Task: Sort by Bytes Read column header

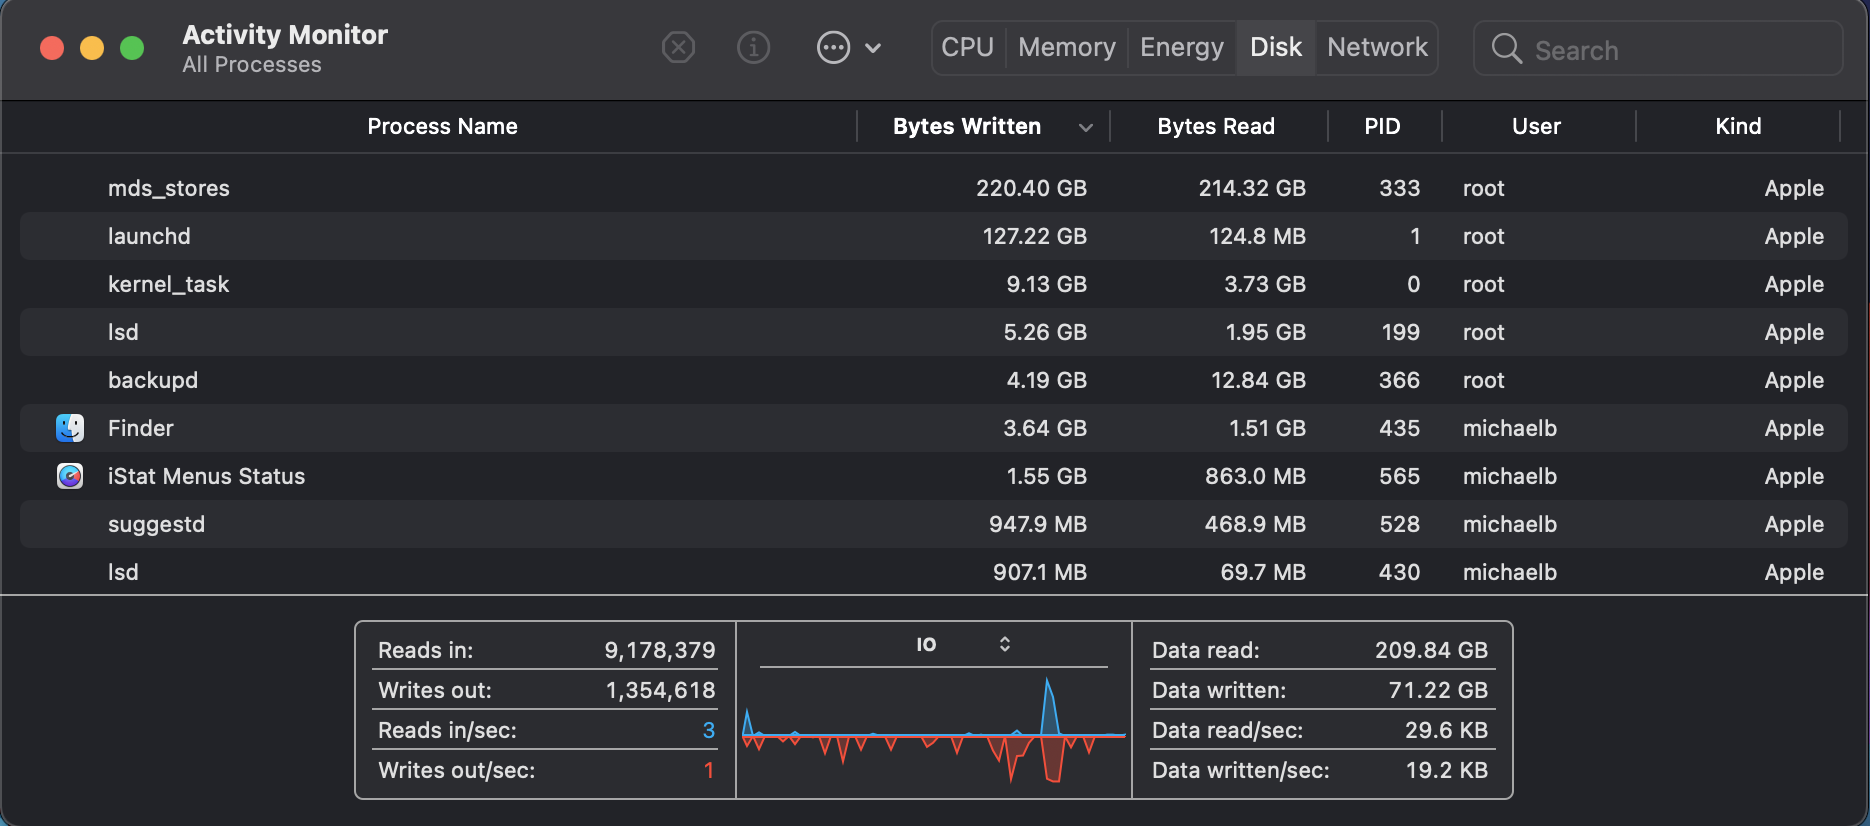Action: coord(1216,127)
